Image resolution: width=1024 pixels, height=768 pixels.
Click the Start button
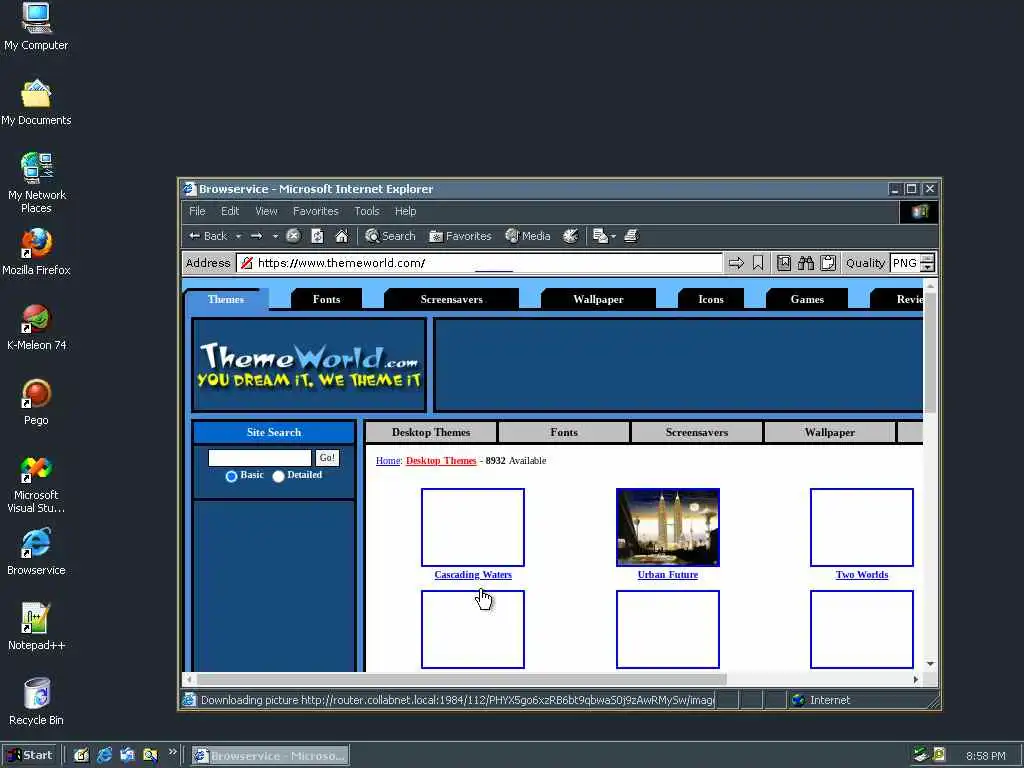(30, 755)
